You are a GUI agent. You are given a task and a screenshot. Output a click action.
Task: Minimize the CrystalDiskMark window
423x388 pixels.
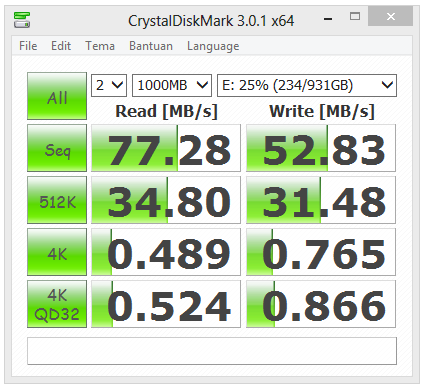[328, 19]
